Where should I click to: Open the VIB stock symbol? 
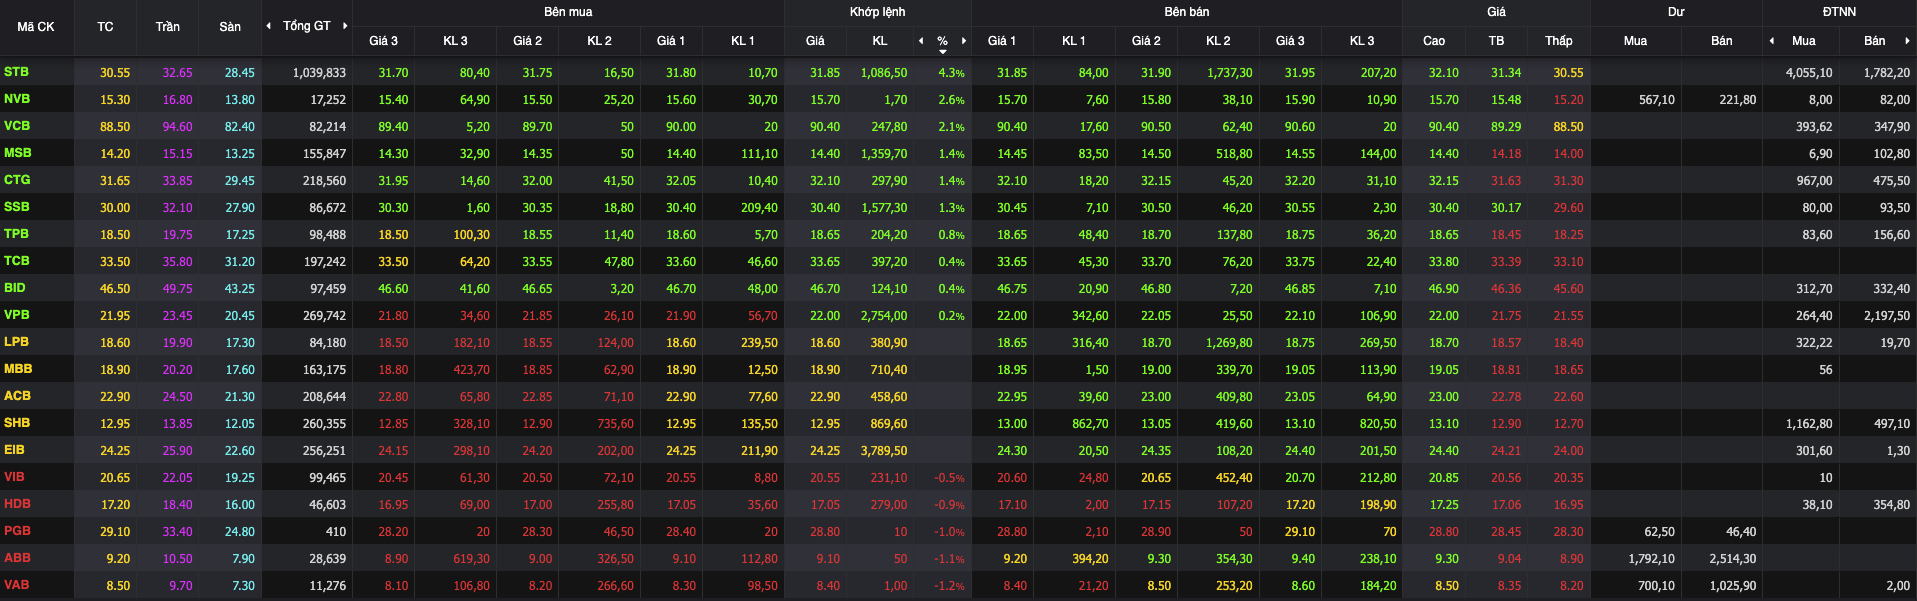click(x=14, y=477)
